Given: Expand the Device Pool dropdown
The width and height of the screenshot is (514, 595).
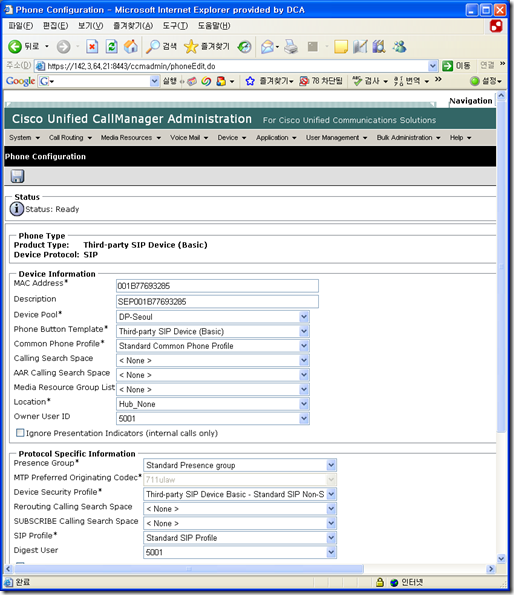Looking at the screenshot, I should (x=303, y=317).
